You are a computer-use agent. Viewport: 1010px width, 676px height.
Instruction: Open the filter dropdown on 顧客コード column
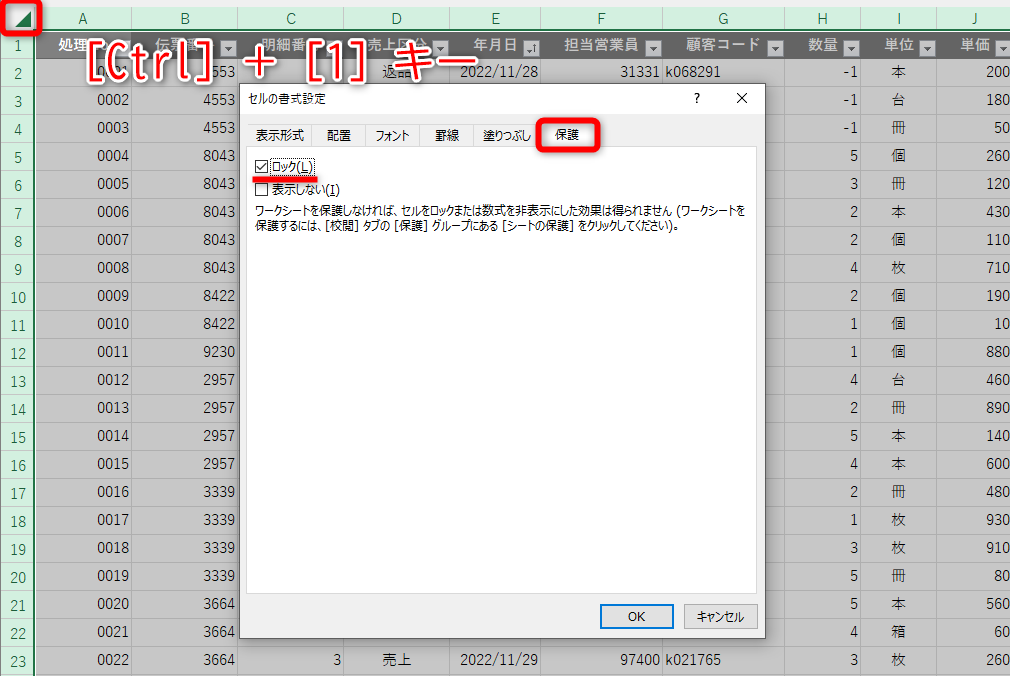[x=776, y=47]
